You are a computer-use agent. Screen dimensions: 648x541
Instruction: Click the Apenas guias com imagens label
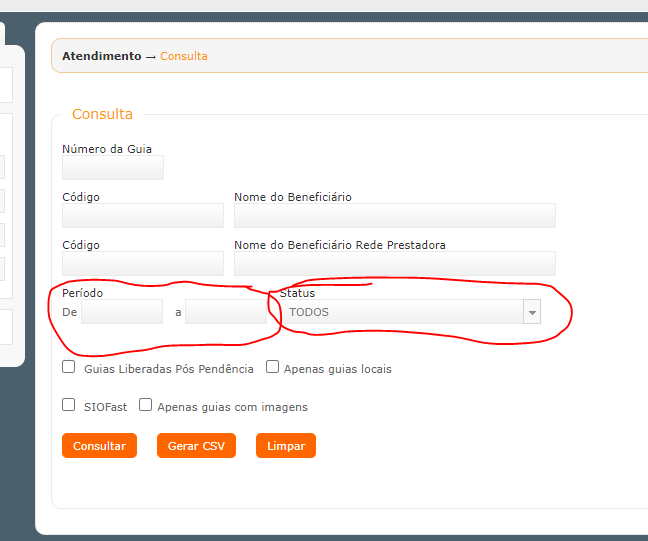pos(233,407)
